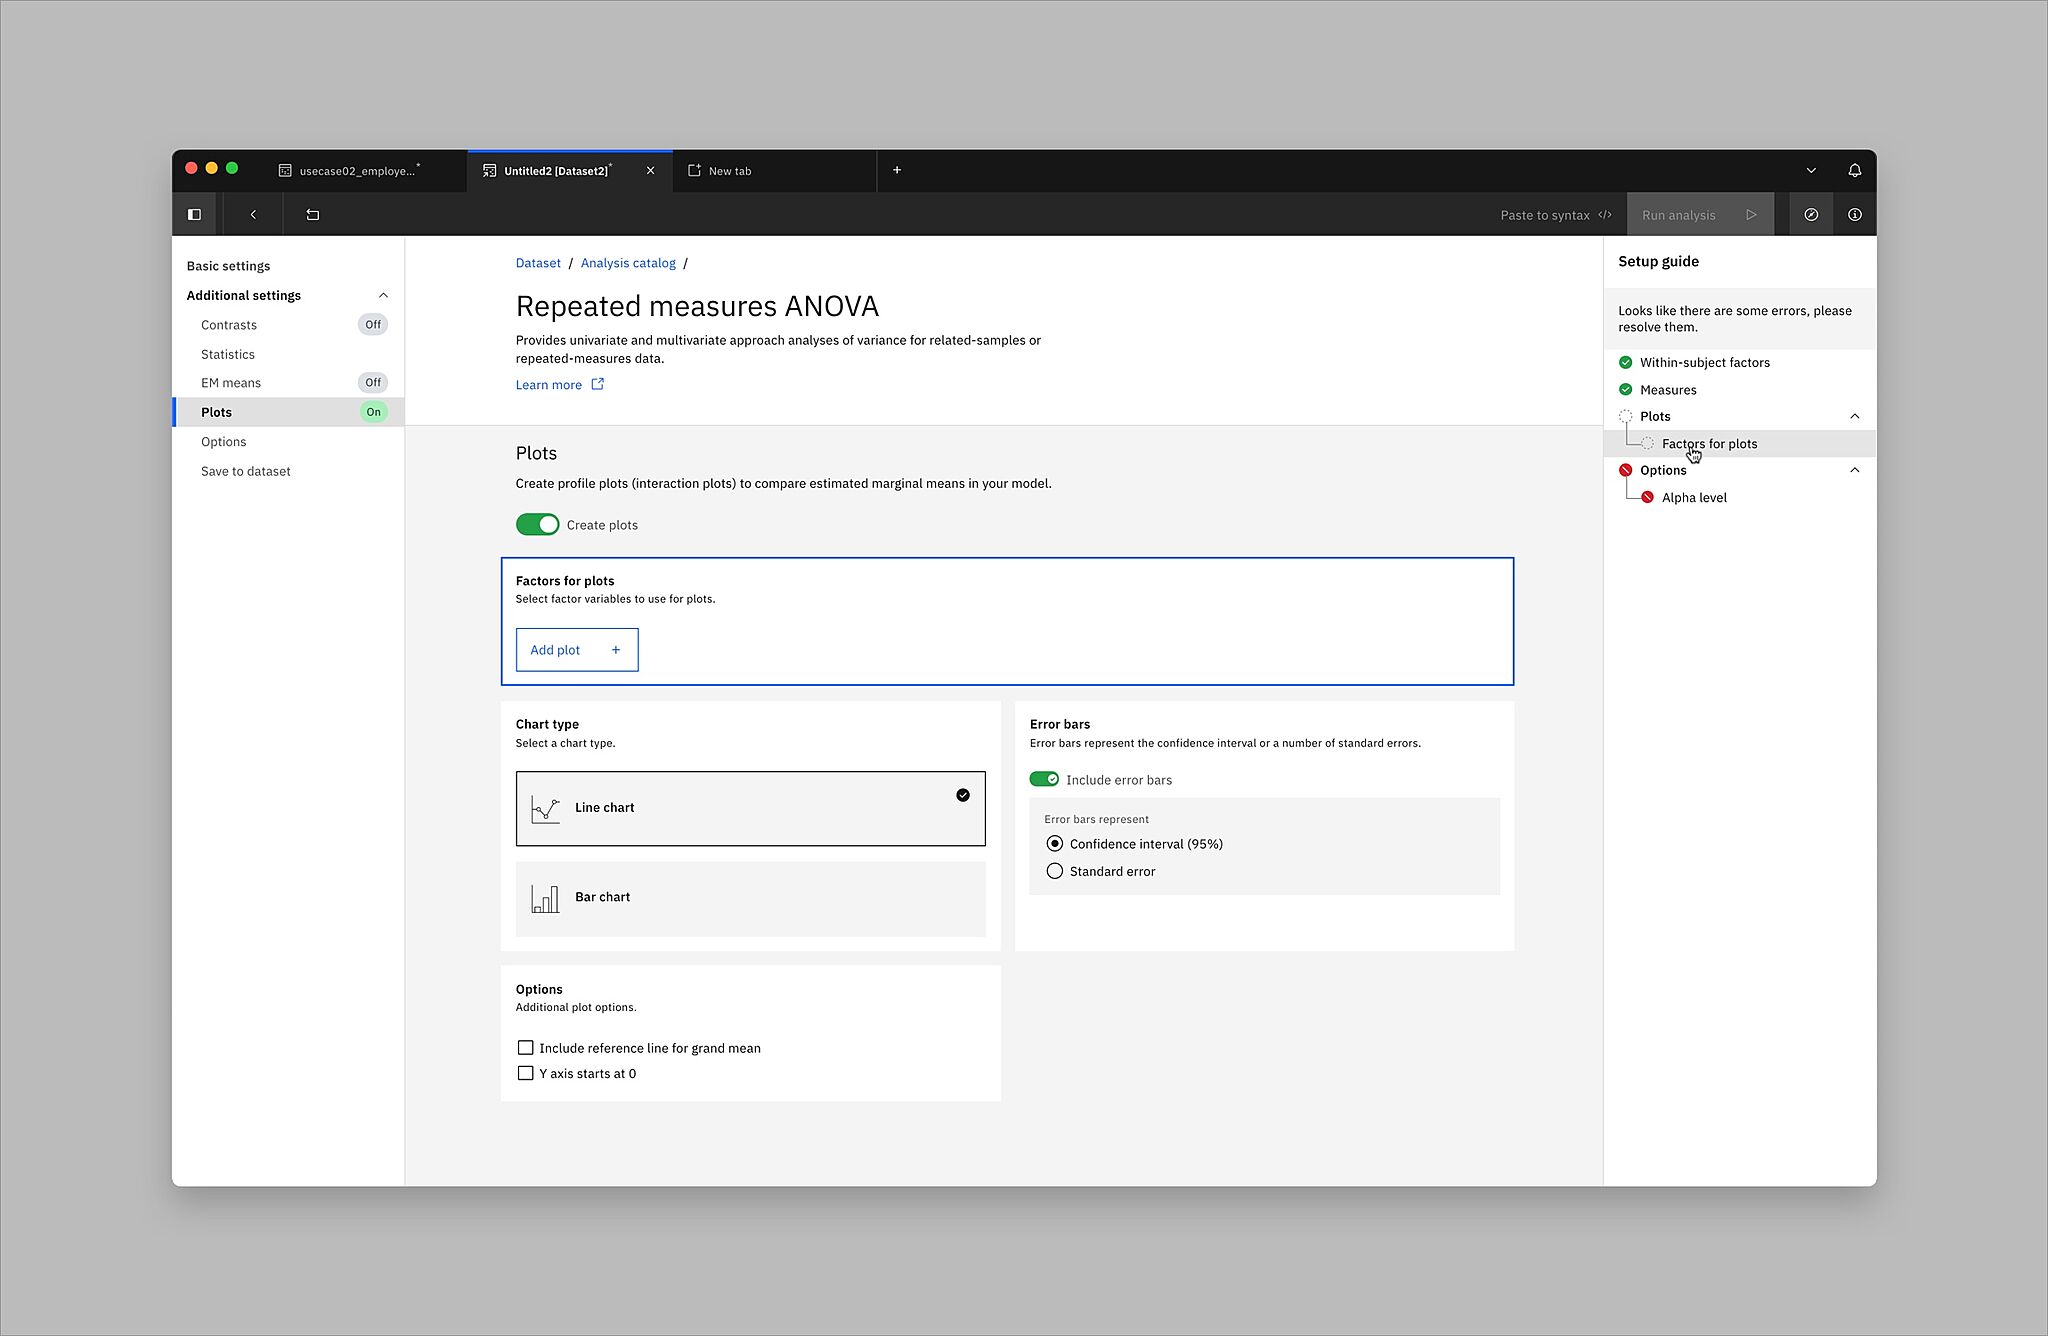Open the notifications bell
Screen dimensions: 2048x1336
point(1854,170)
